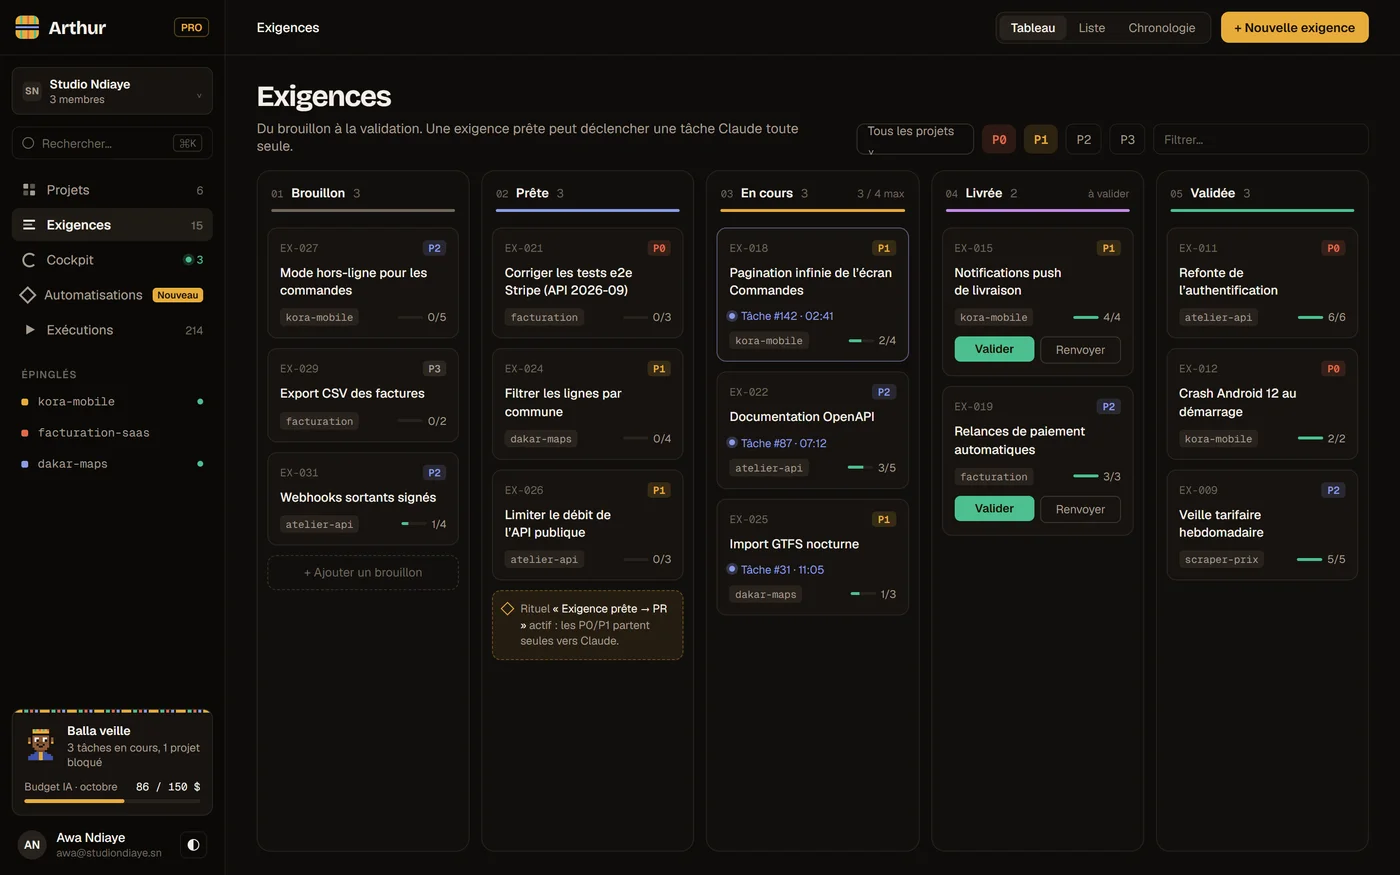Click the ritual diamond icon in Prête column
This screenshot has height=875, width=1400.
tap(507, 609)
